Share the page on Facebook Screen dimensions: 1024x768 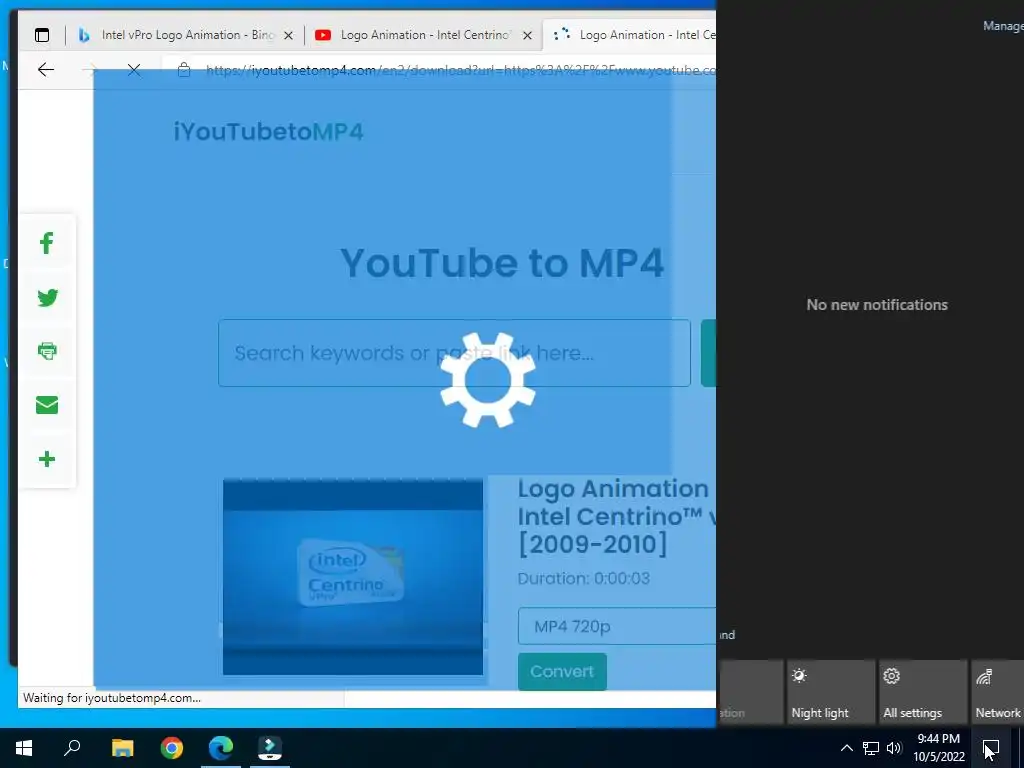click(47, 244)
